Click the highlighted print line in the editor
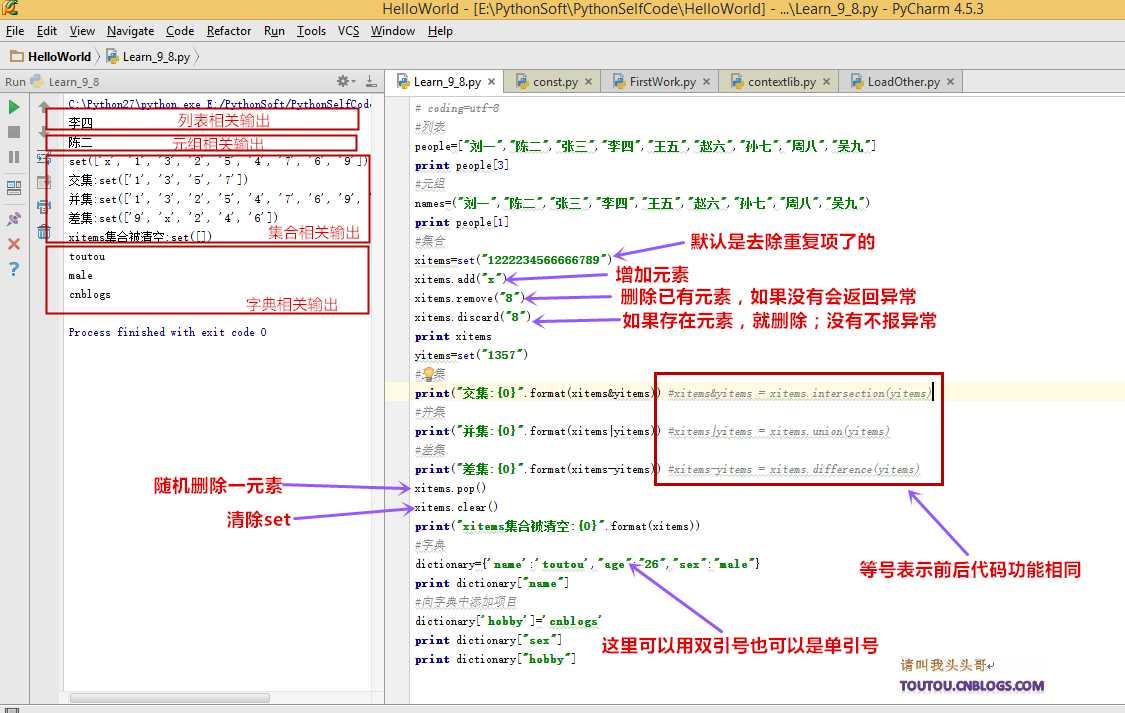The image size is (1125, 713). (480, 391)
